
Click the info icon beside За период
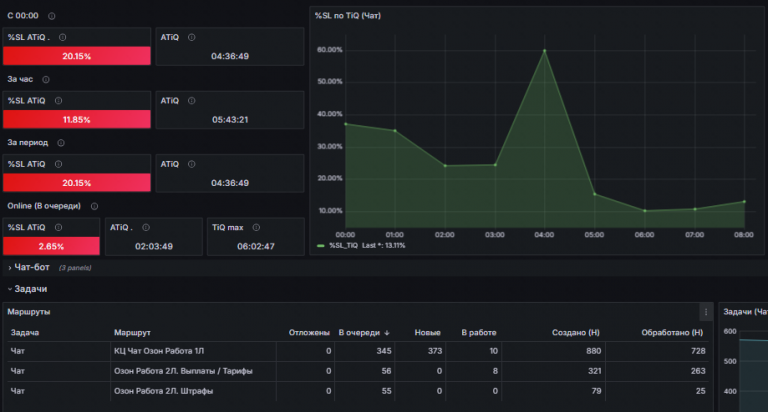coord(61,143)
